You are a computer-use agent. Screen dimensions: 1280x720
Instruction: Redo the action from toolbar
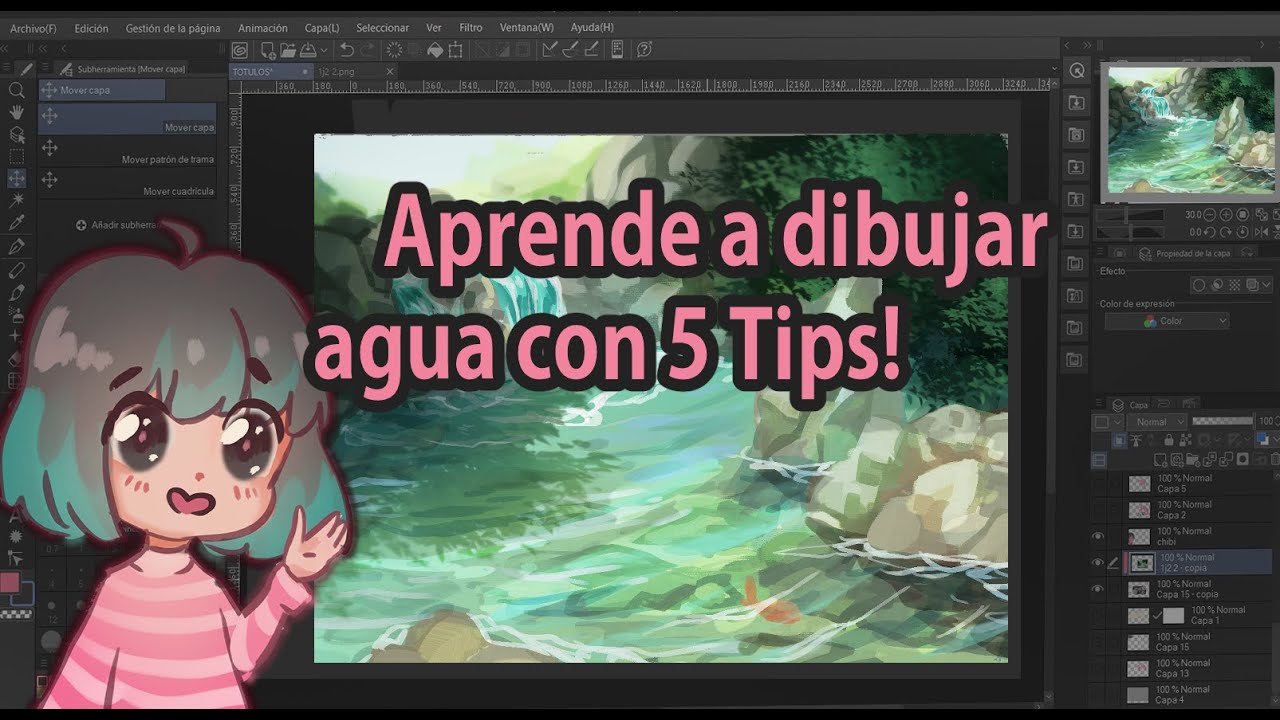(x=368, y=50)
